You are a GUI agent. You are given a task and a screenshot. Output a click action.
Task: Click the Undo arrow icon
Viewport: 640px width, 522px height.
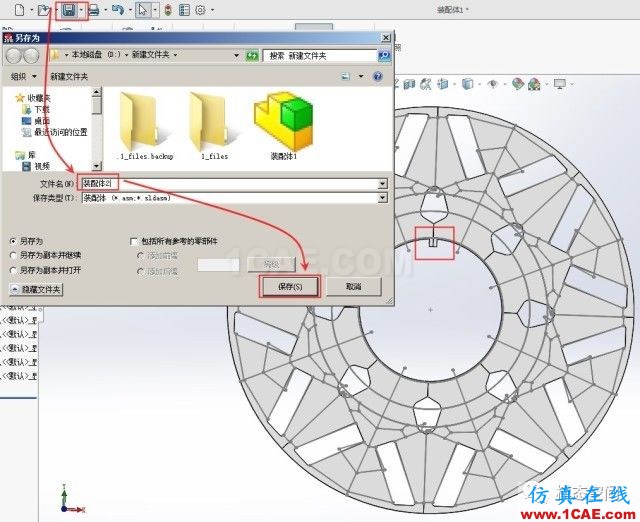click(118, 10)
